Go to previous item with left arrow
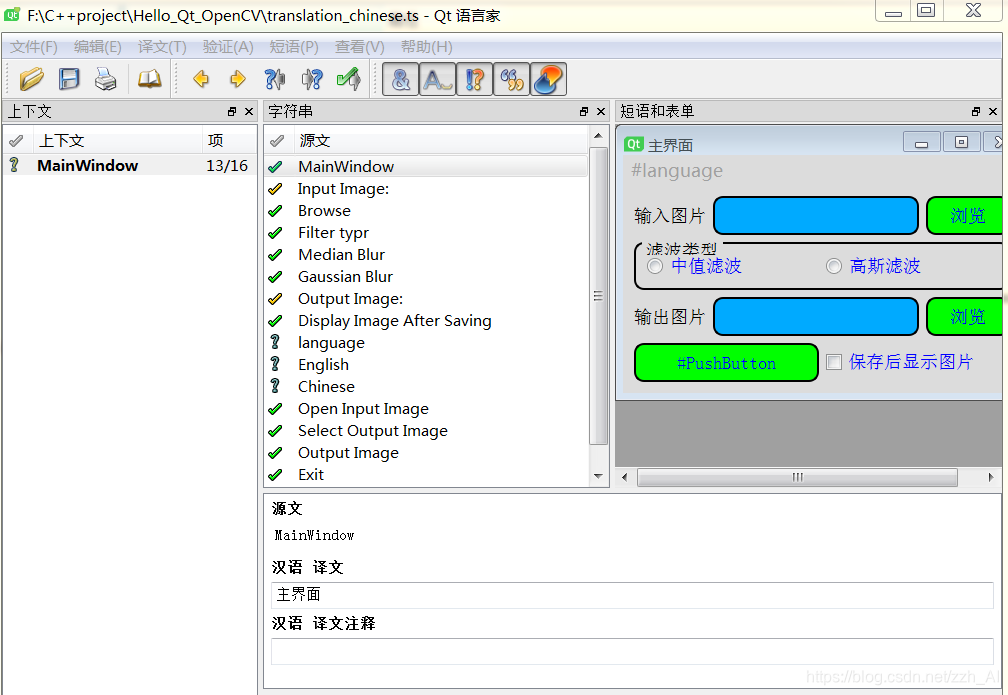The width and height of the screenshot is (1008, 695). click(x=201, y=79)
